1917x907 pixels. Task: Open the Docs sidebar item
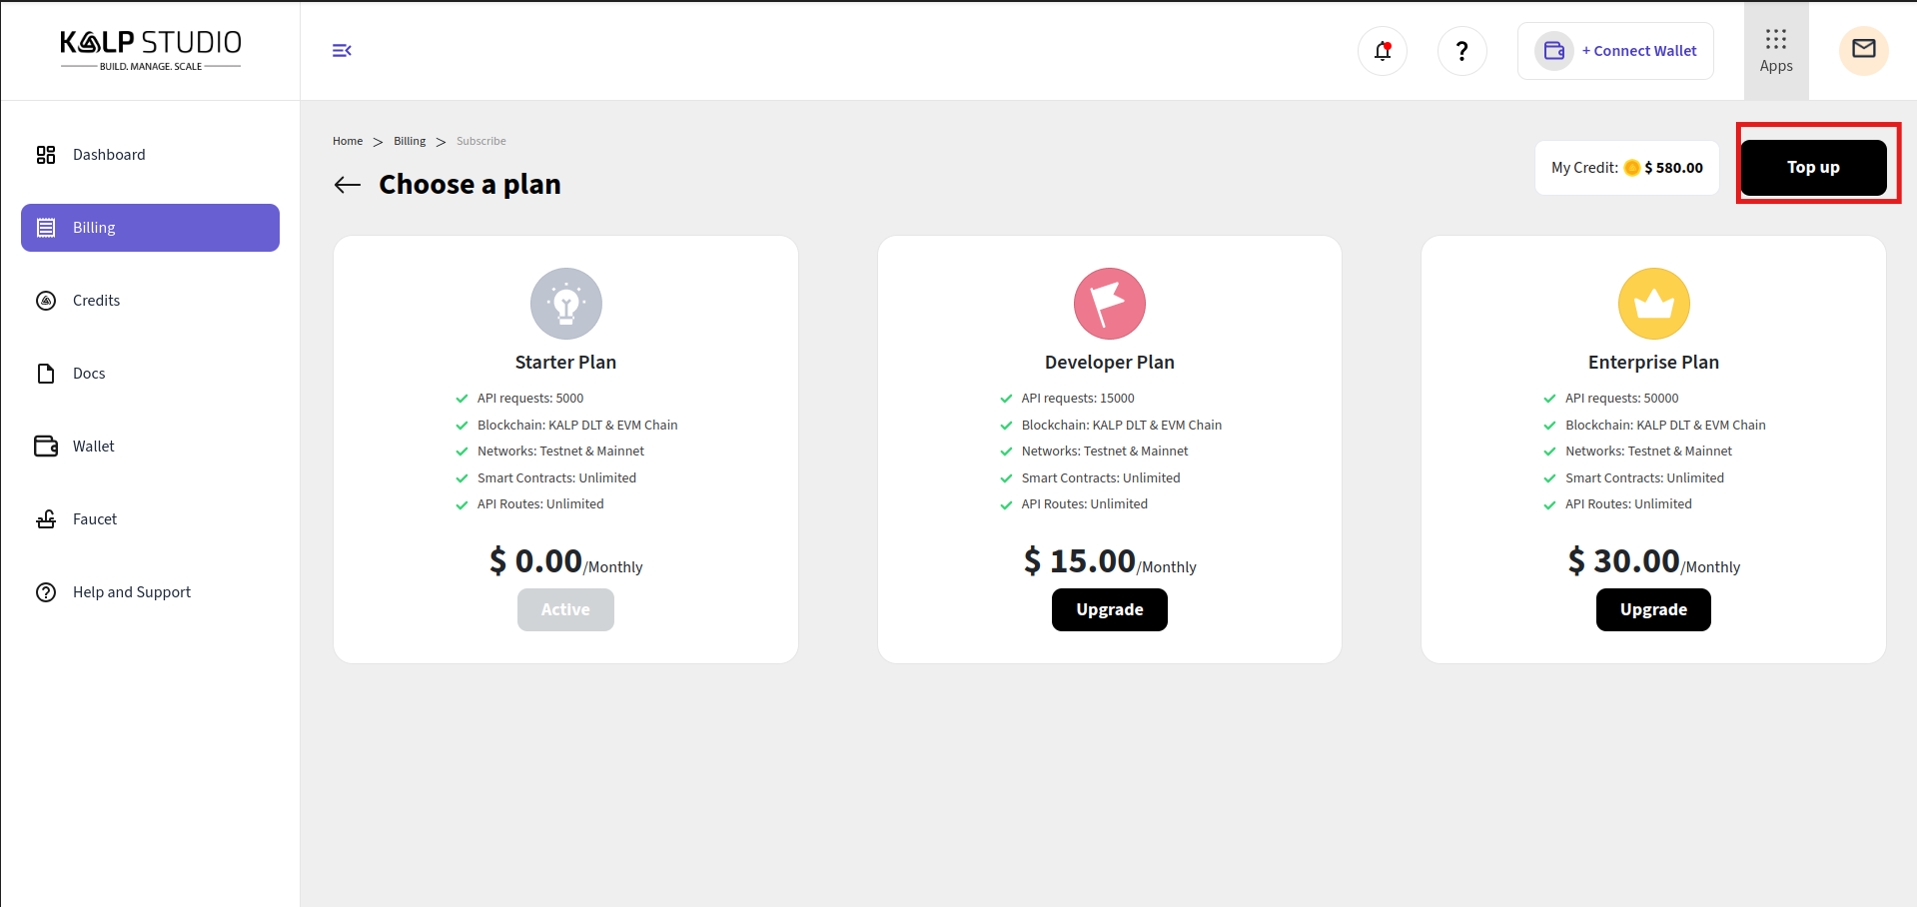[89, 374]
